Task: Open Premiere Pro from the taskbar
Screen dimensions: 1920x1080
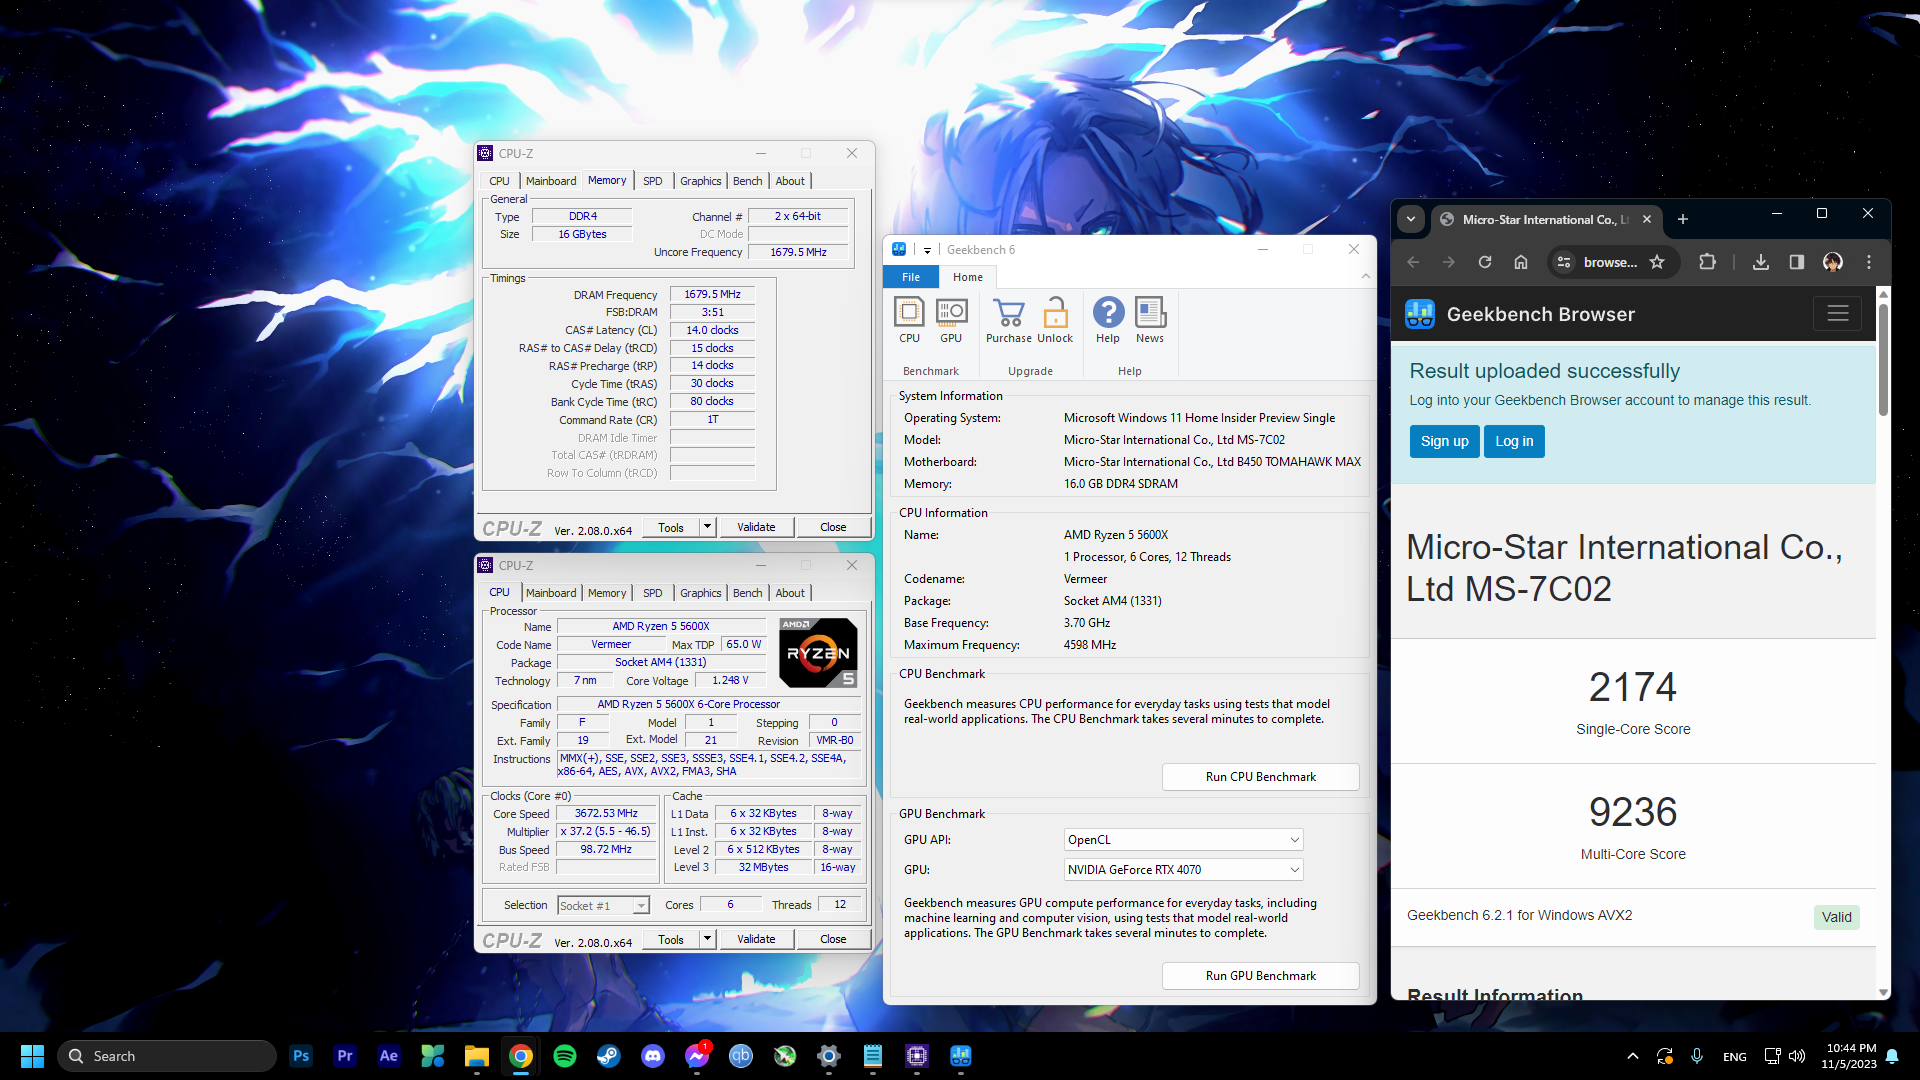Action: pyautogui.click(x=345, y=1056)
